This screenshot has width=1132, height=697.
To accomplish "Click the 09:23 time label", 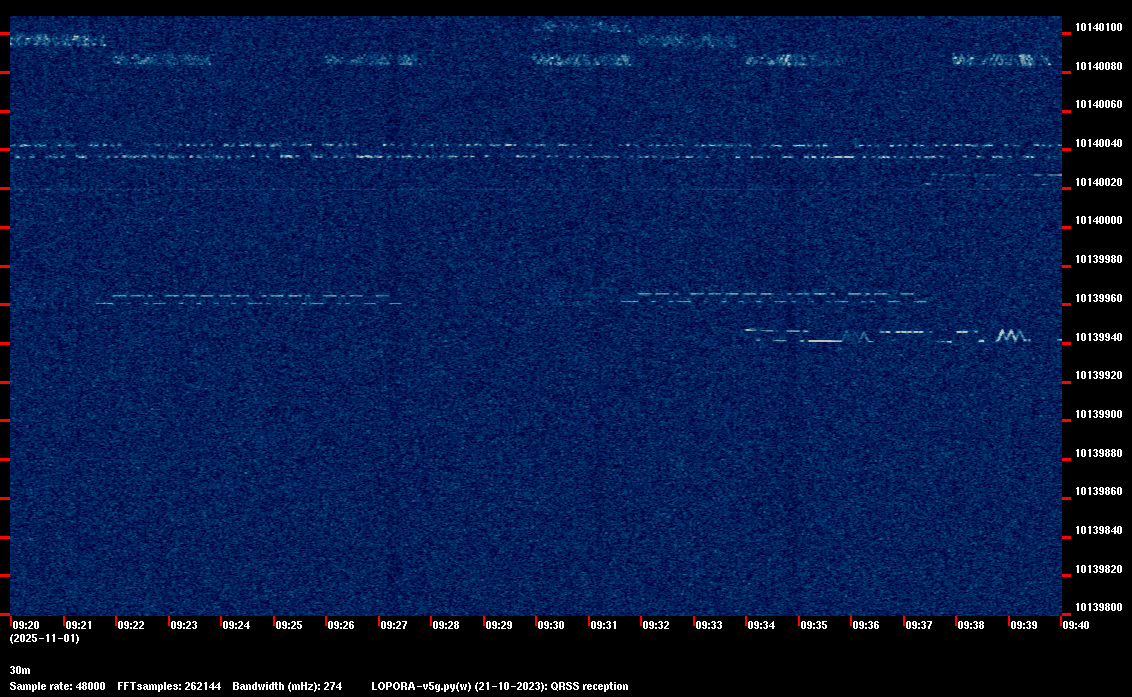I will point(183,625).
